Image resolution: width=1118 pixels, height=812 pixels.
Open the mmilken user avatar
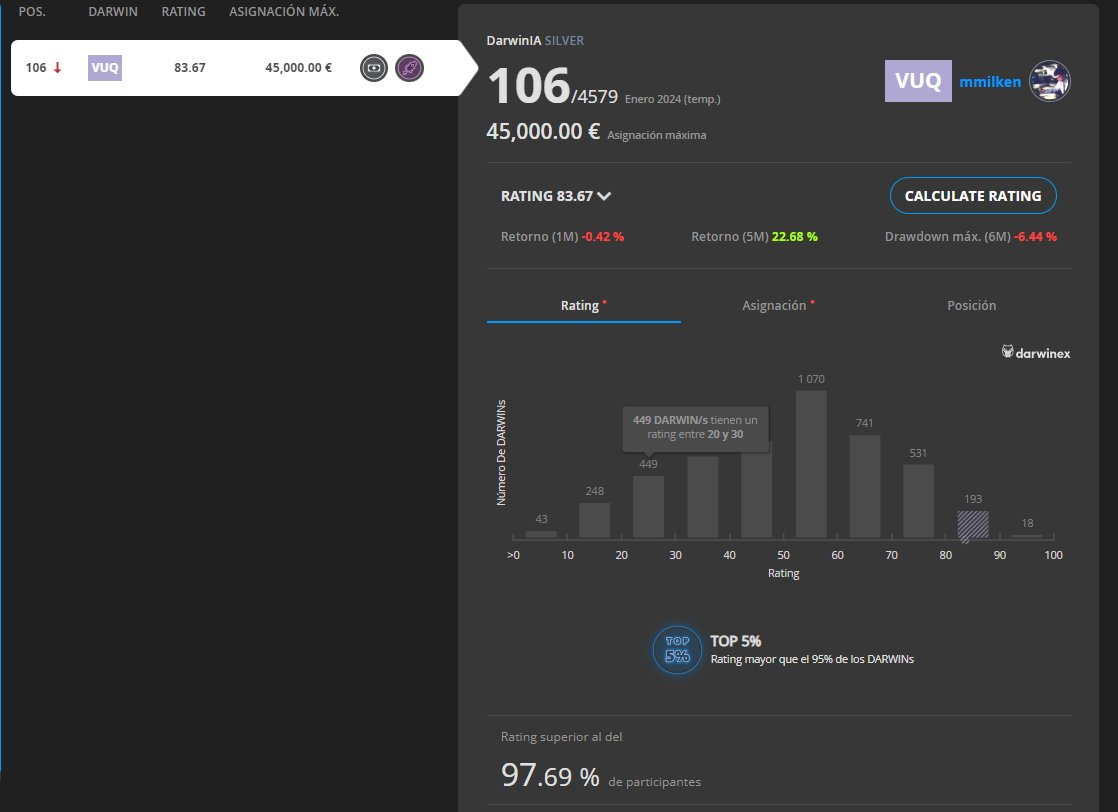coord(1050,81)
